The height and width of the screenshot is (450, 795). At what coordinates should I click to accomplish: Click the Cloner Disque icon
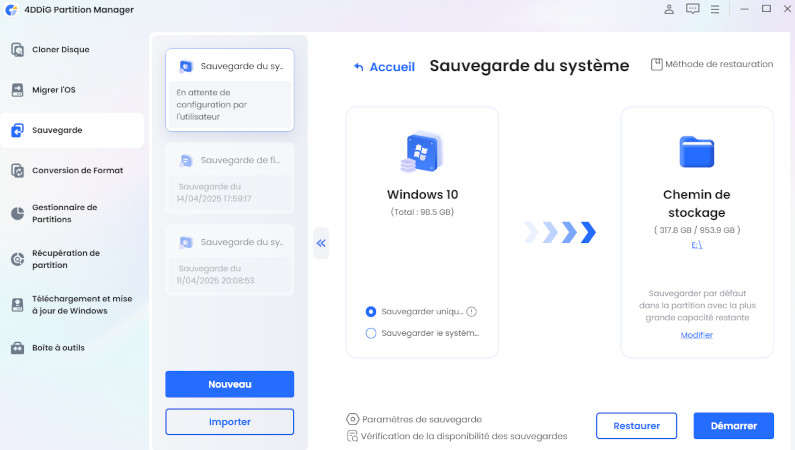pos(17,50)
